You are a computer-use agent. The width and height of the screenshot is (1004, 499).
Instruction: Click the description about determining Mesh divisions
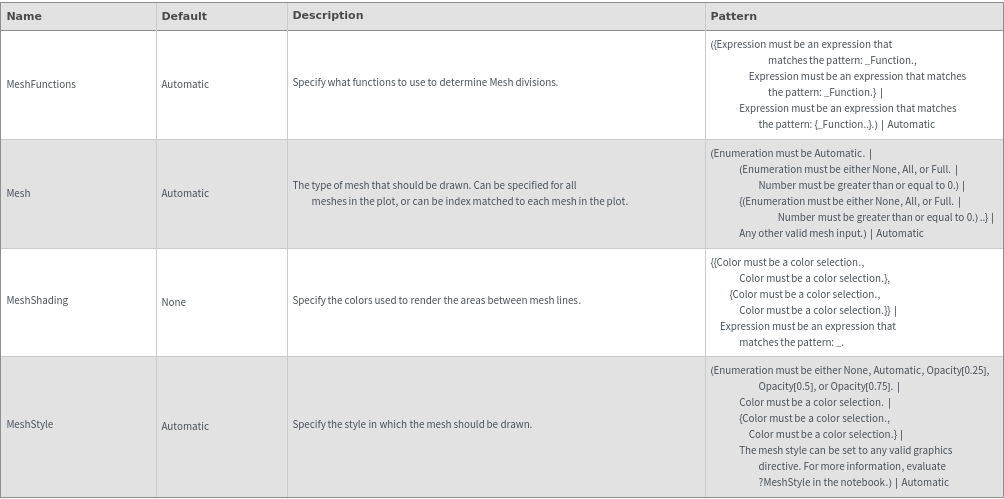(425, 83)
